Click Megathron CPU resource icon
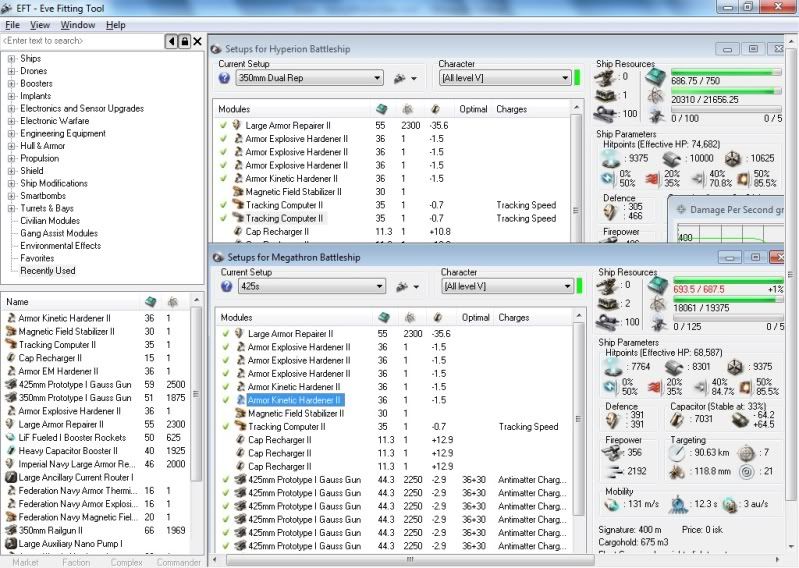This screenshot has width=799, height=568. [x=658, y=286]
